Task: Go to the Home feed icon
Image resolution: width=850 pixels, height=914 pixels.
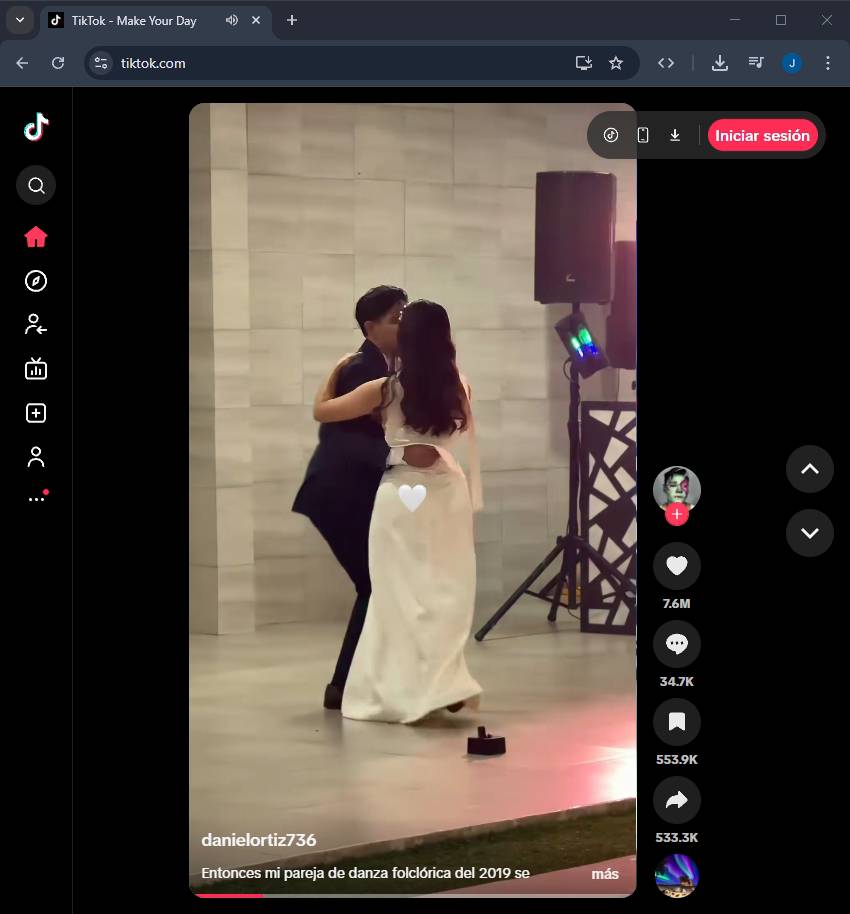Action: [36, 237]
